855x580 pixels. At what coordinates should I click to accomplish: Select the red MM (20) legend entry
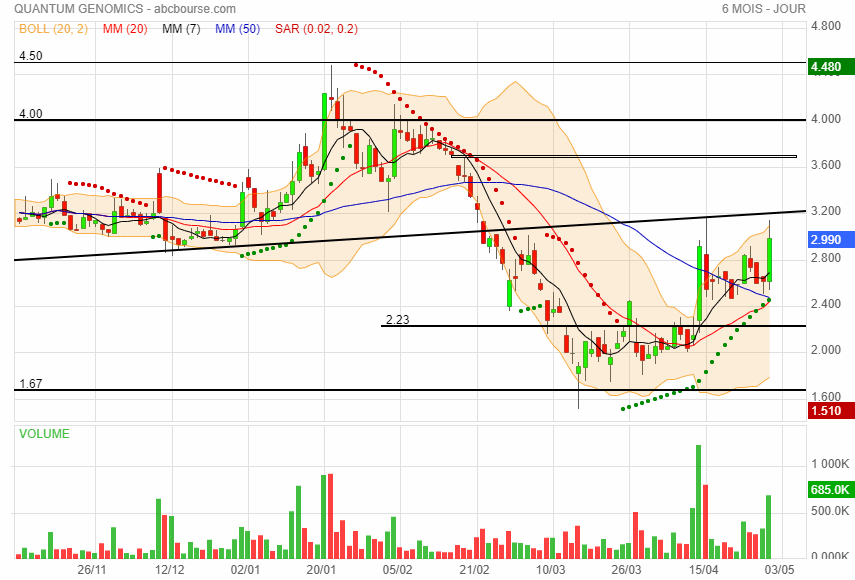coord(125,29)
